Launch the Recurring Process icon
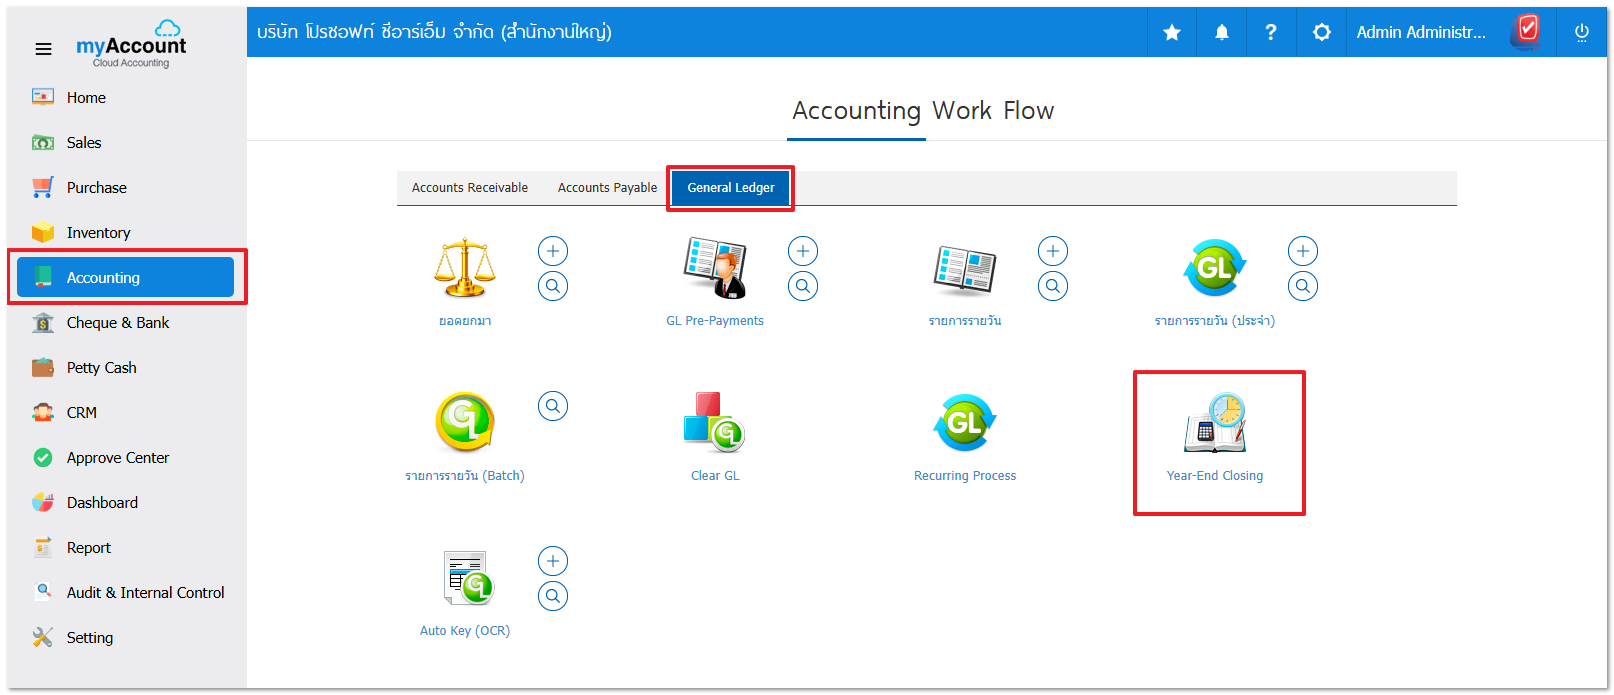This screenshot has width=1614, height=695. 964,422
